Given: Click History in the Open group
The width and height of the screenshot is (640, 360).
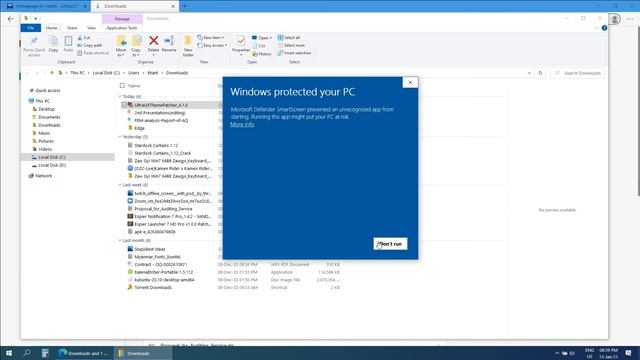Looking at the screenshot, I should click(x=262, y=53).
